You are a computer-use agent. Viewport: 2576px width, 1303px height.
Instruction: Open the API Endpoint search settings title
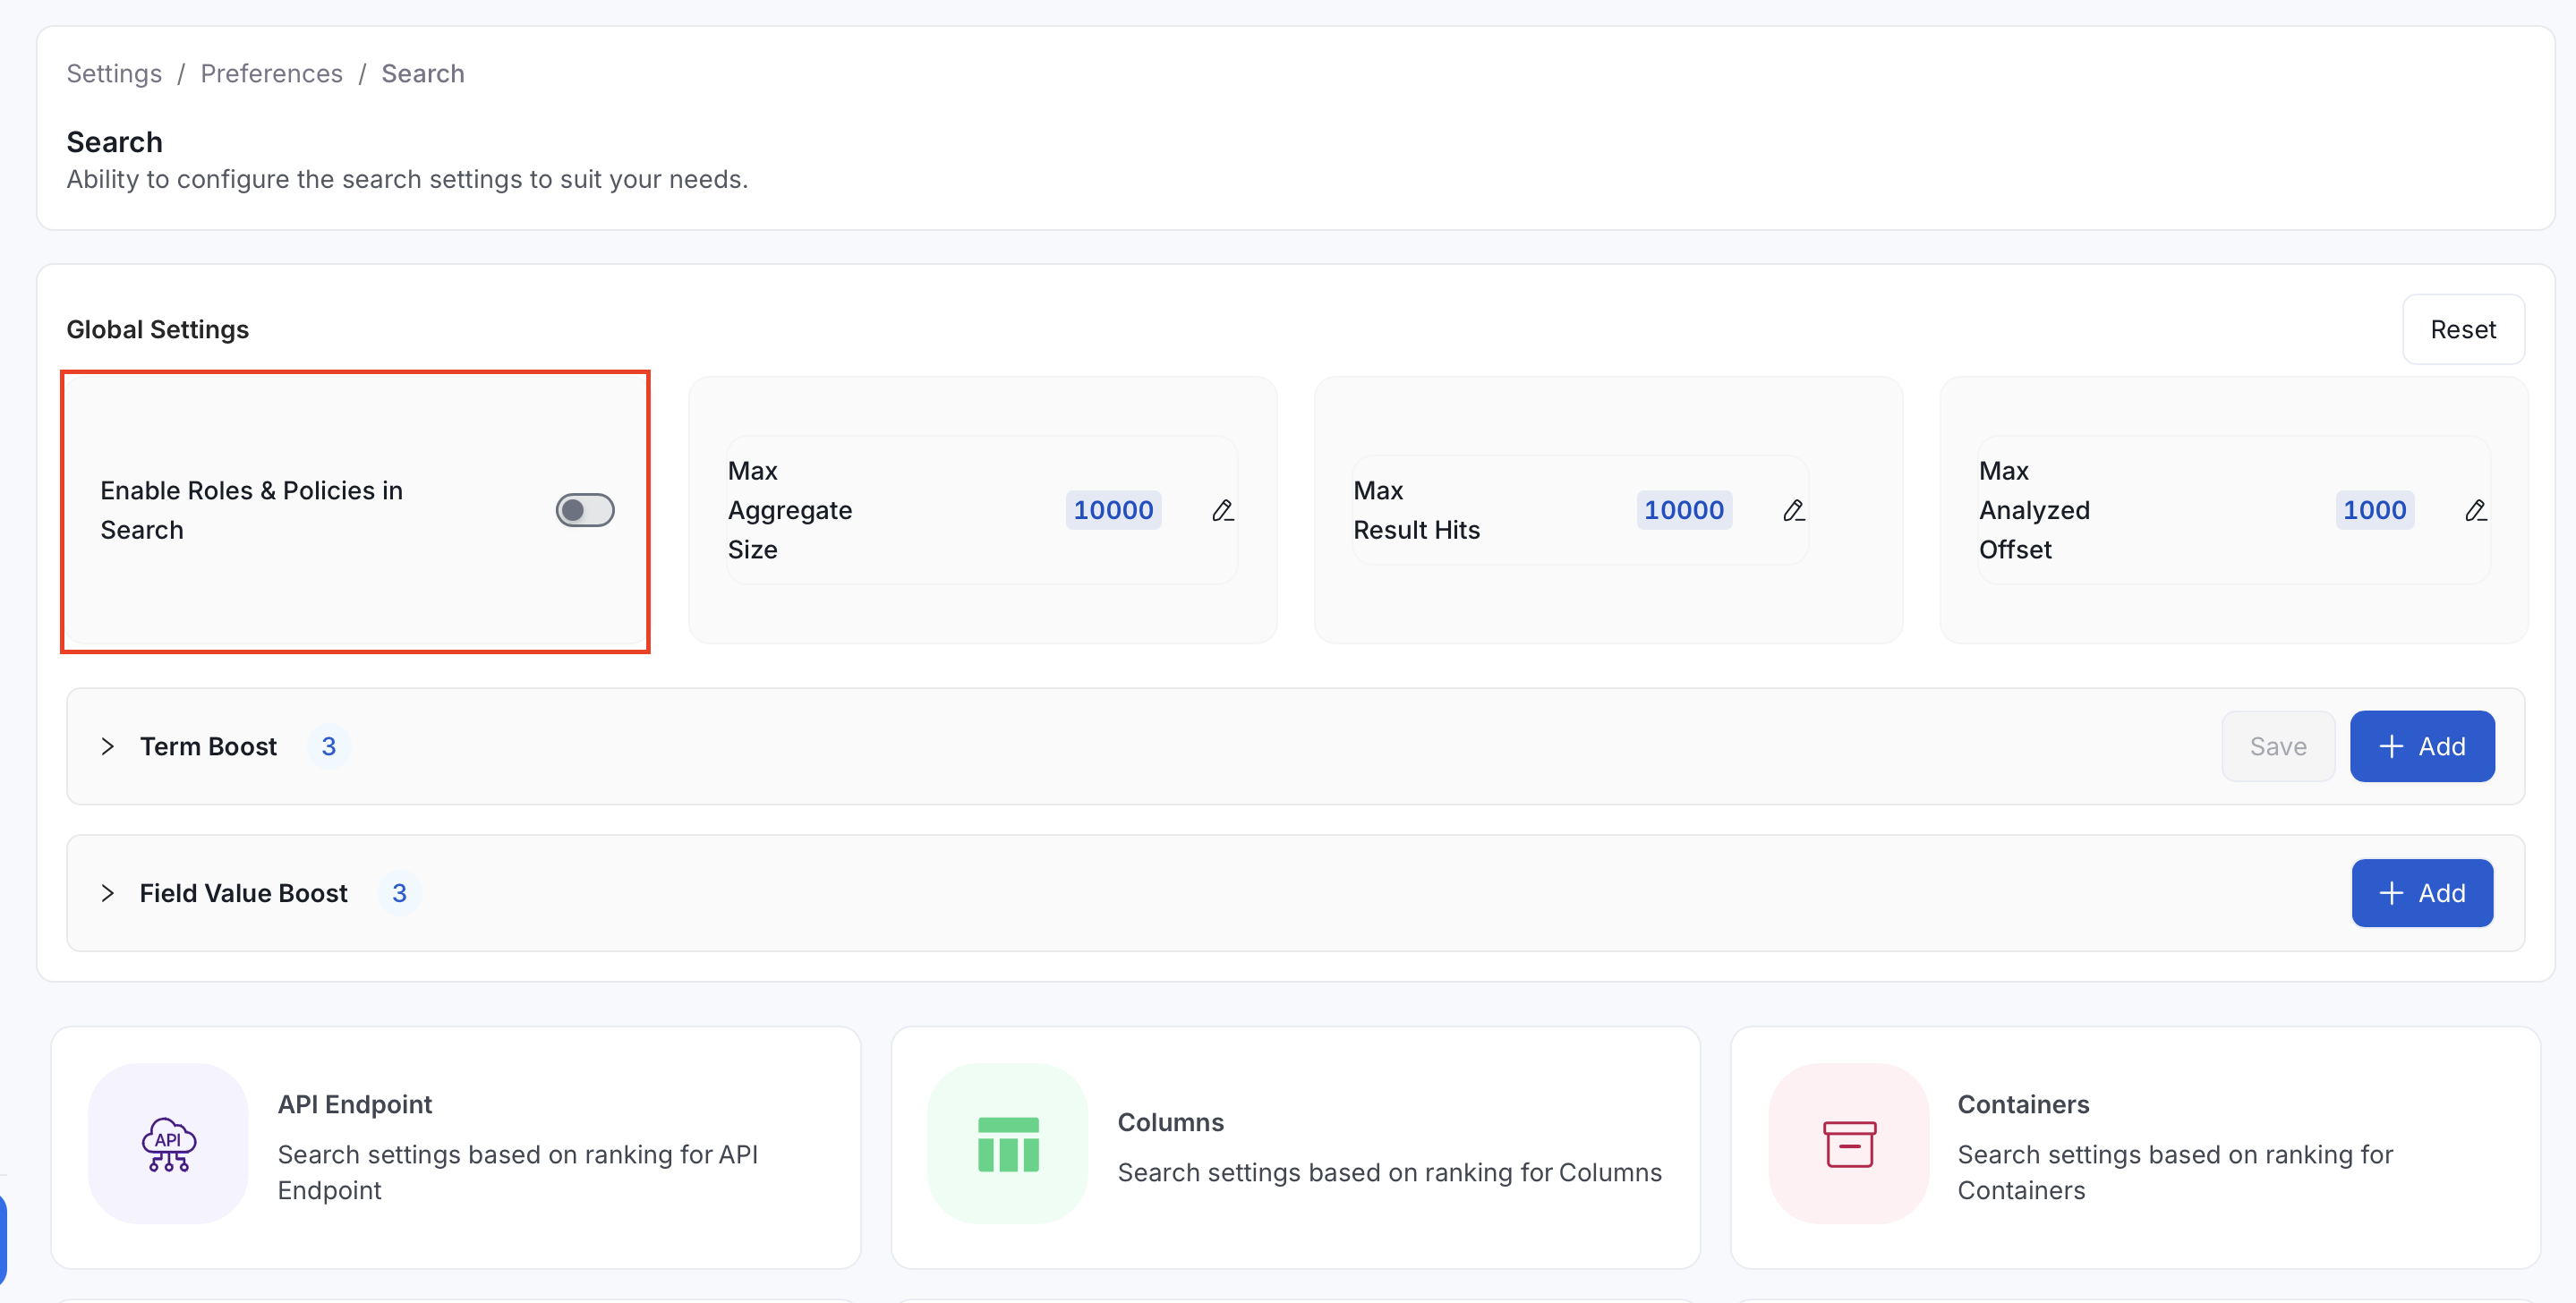(x=355, y=1104)
